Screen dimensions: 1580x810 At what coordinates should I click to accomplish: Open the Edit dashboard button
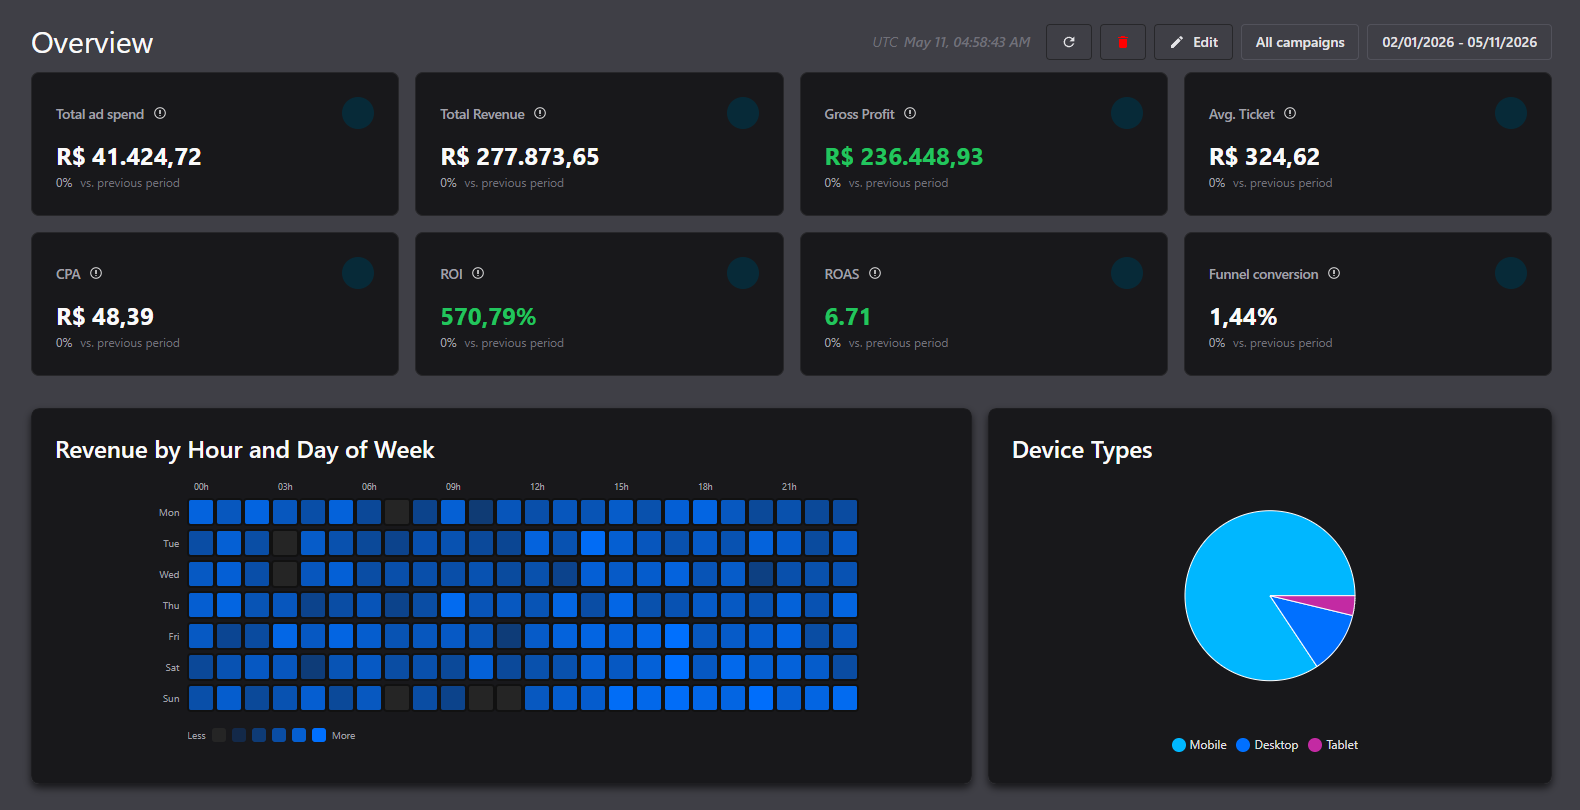tap(1194, 42)
